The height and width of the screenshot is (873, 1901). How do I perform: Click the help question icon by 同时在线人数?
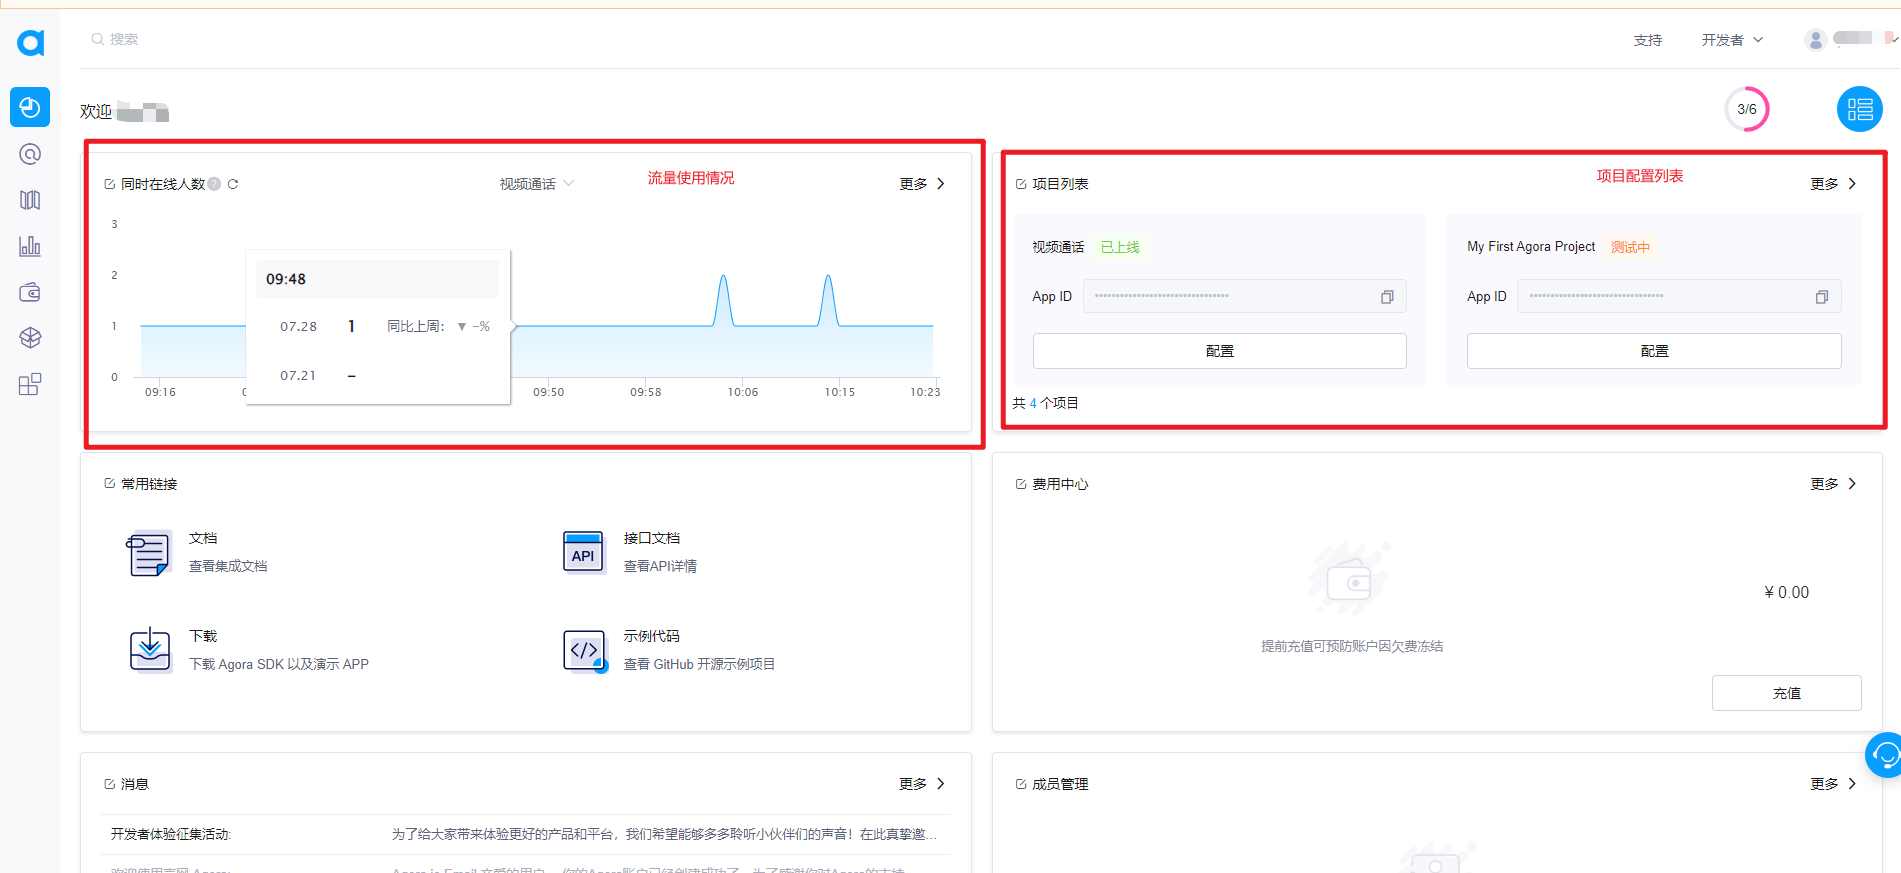tap(214, 184)
